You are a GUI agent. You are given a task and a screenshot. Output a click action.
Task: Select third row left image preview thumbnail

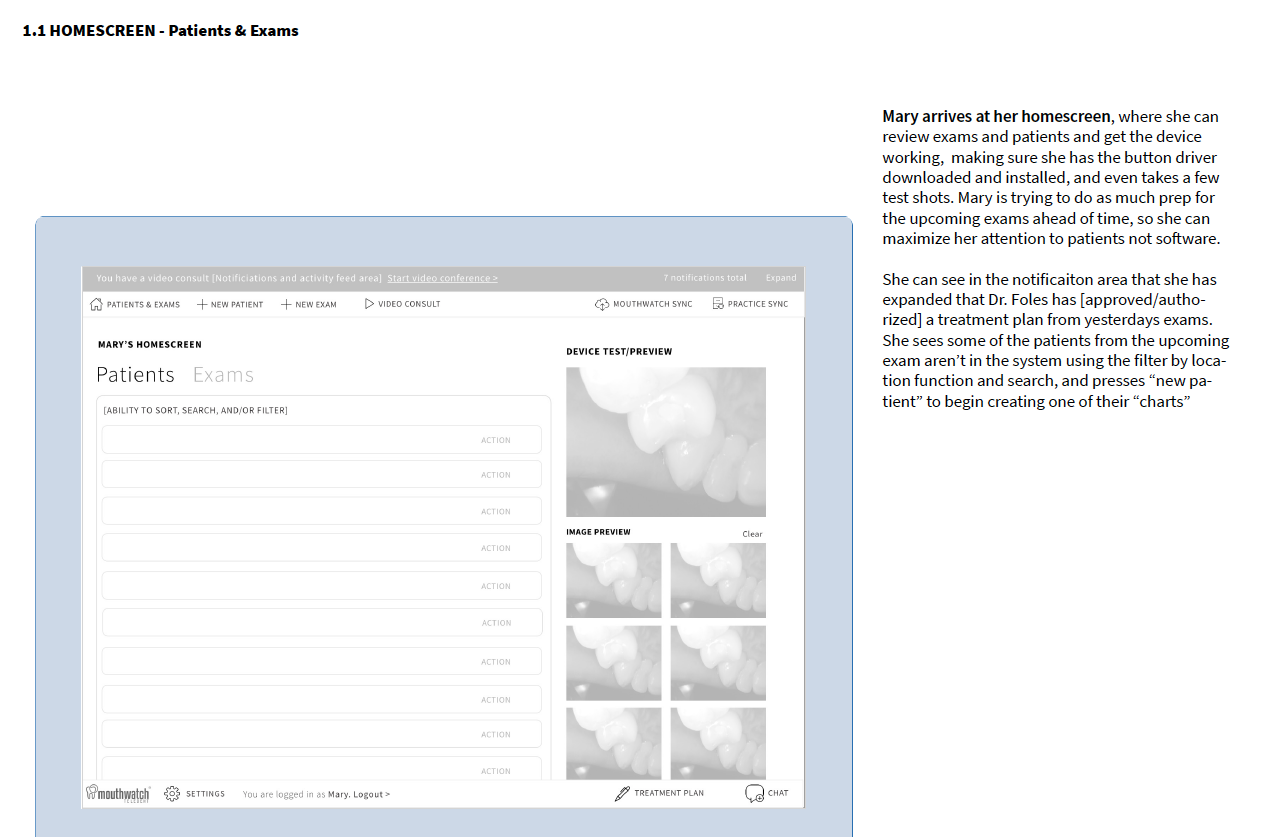(614, 744)
